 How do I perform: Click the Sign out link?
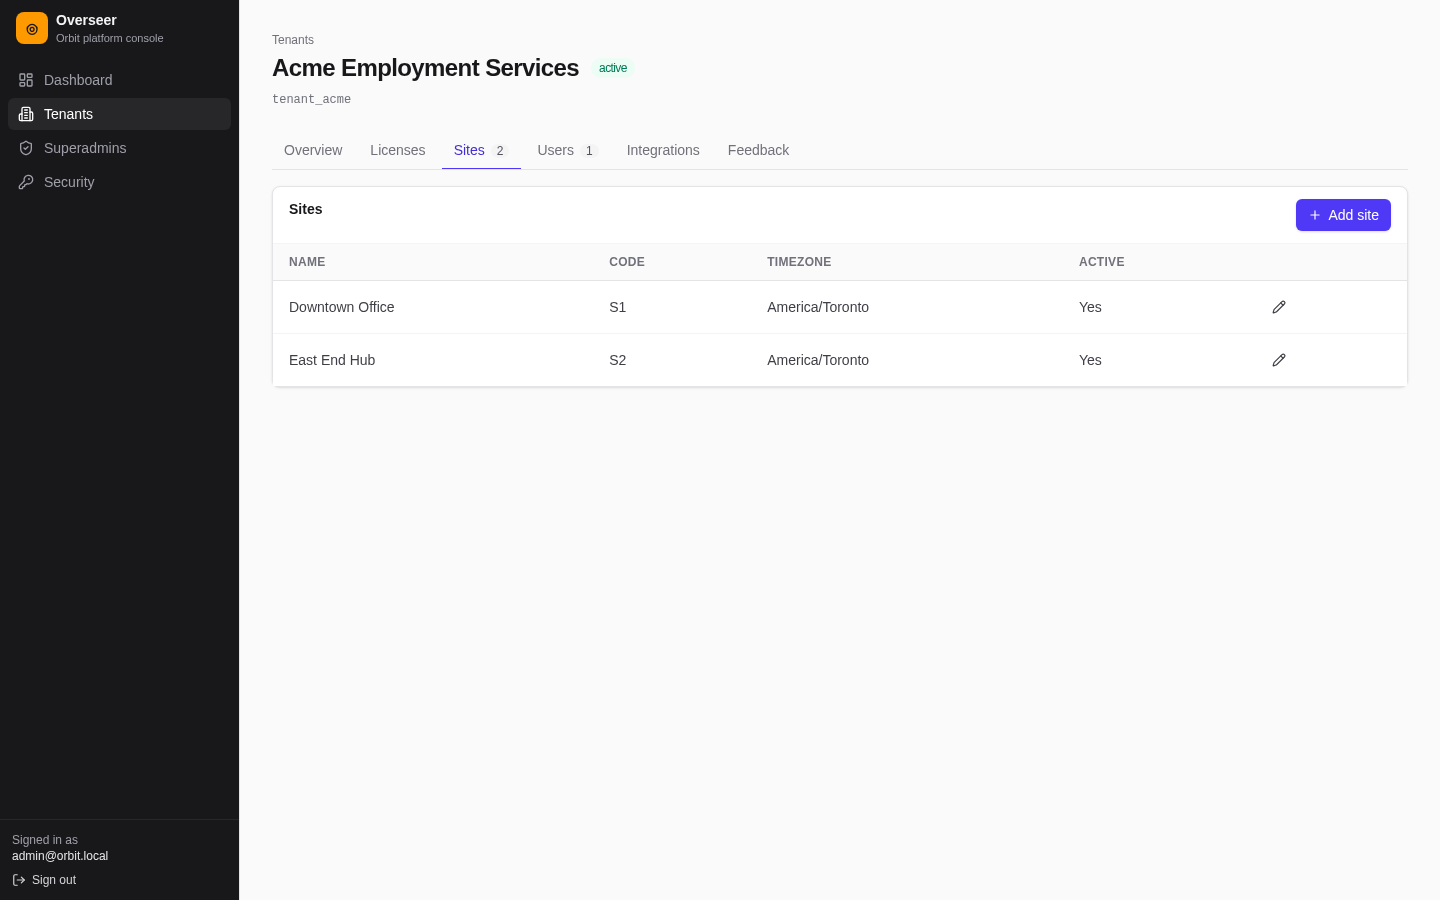[44, 880]
